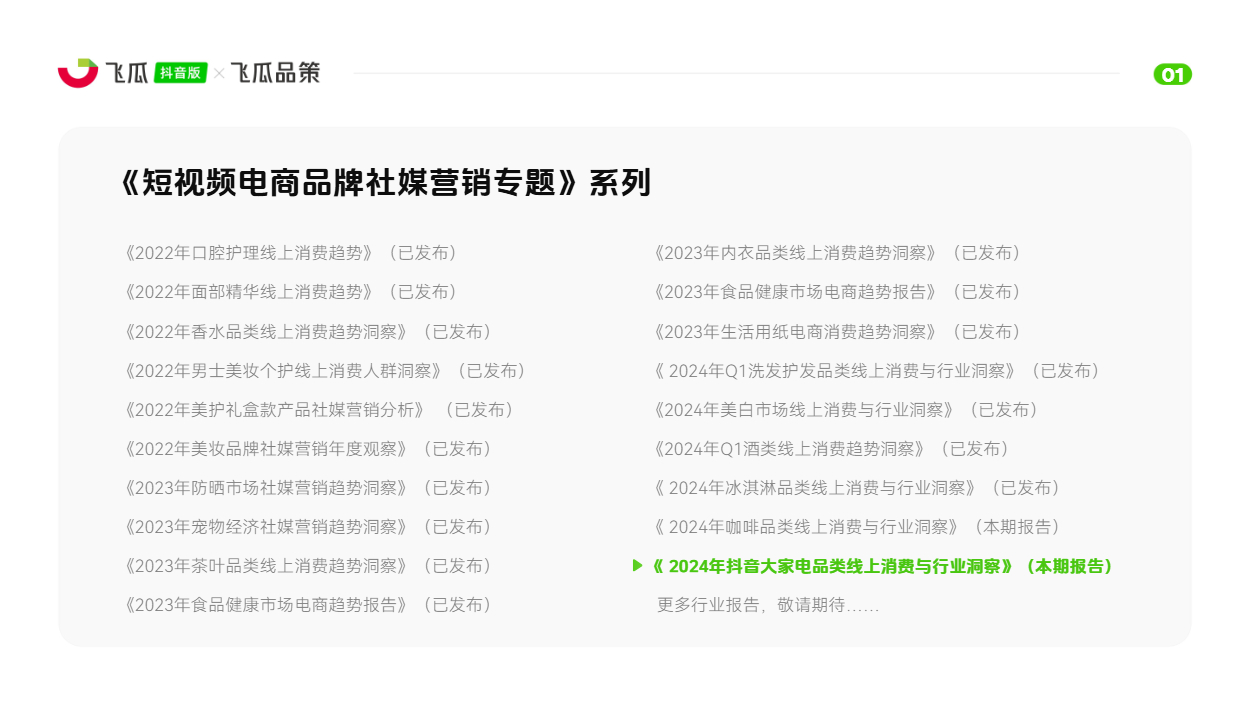Image resolution: width=1250 pixels, height=703 pixels.
Task: Select highlighted 《2024年抖音大家电品类线上消费与行业洞察》 report
Action: point(882,566)
